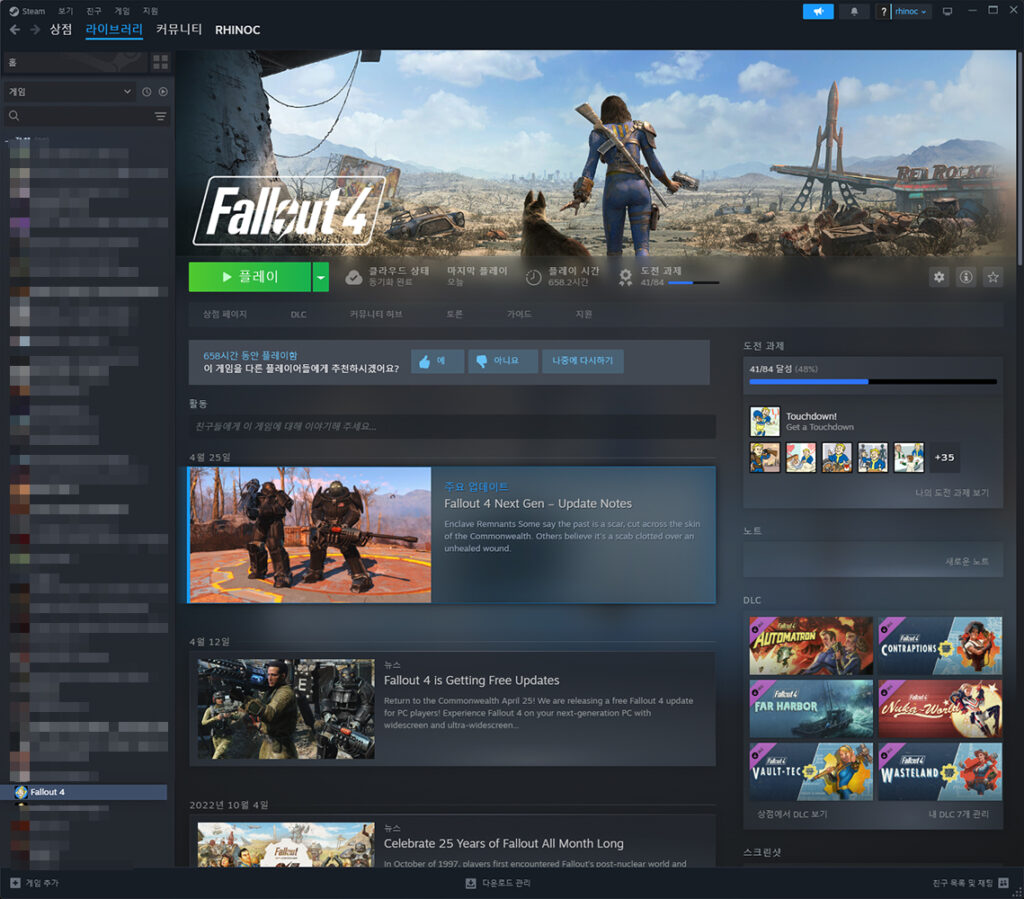
Task: Go to the 상점 store tab
Action: coord(61,29)
